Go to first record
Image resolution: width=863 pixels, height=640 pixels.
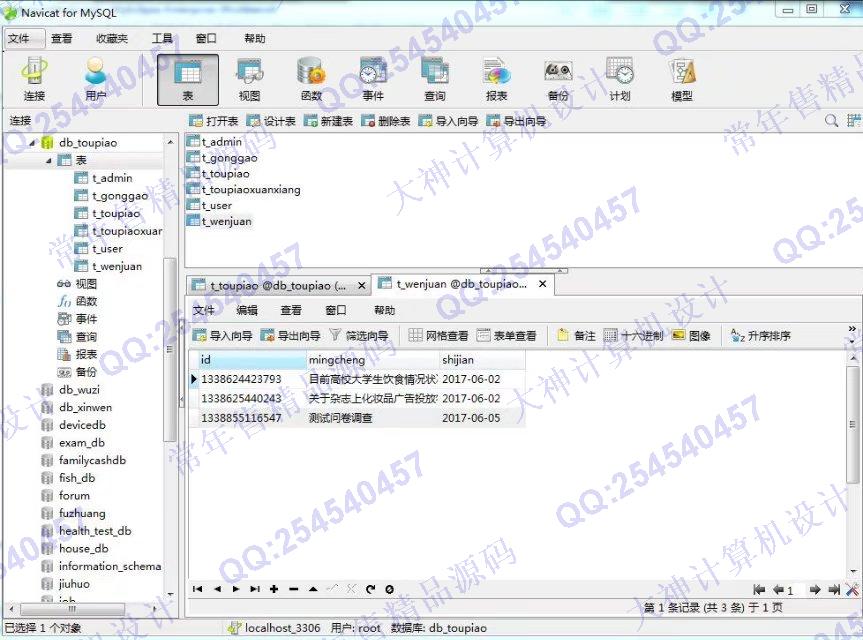pos(198,589)
